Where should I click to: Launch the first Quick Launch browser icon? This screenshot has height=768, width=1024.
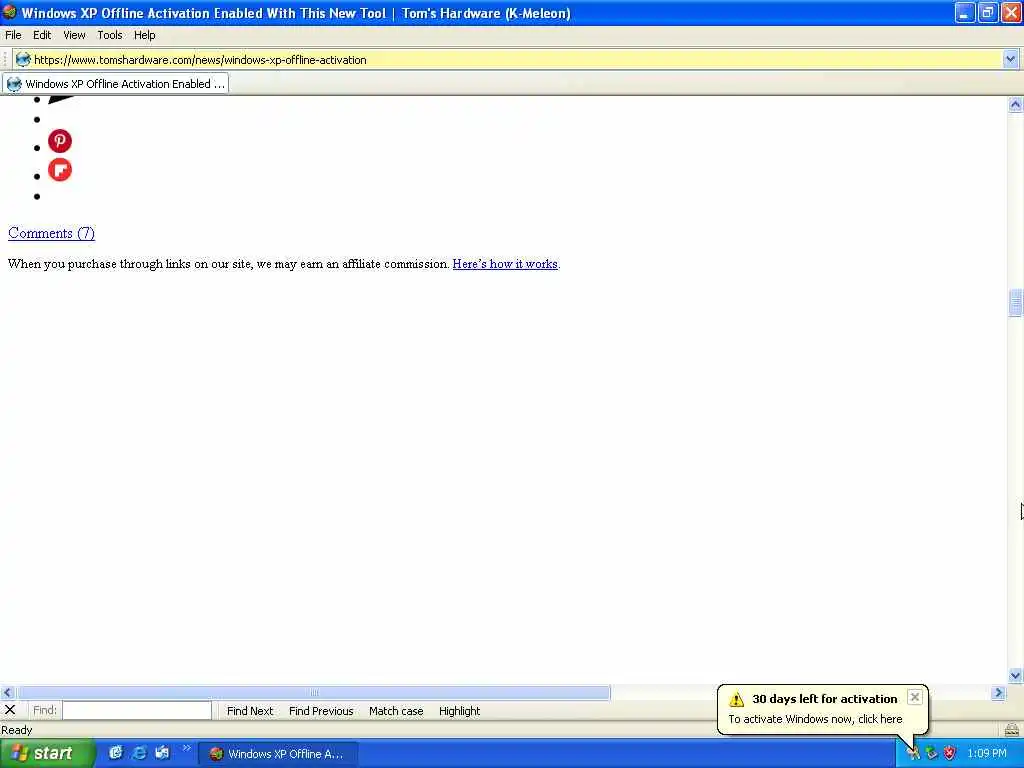[x=116, y=753]
